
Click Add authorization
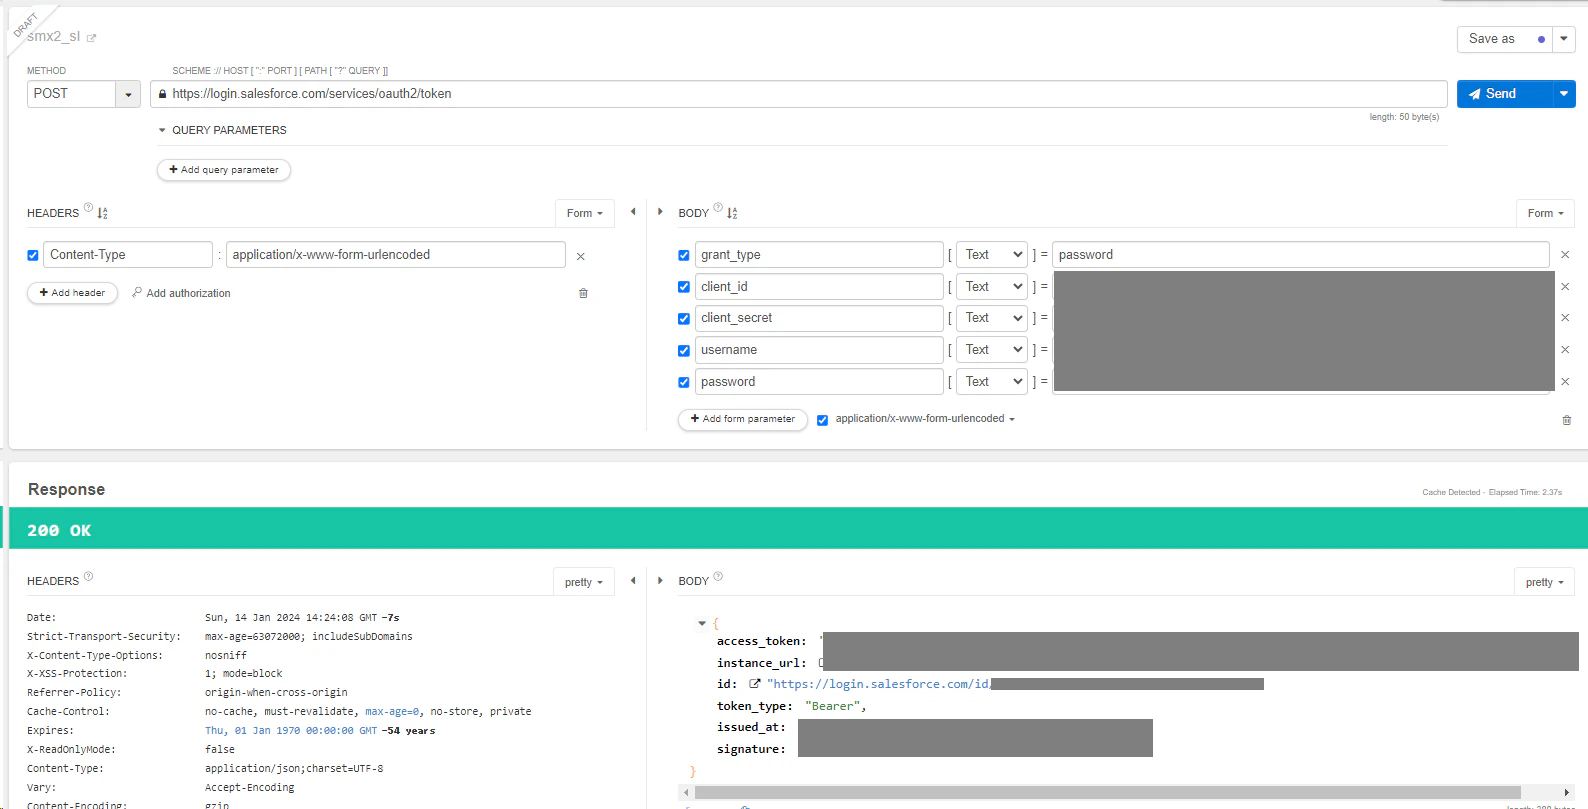(181, 293)
